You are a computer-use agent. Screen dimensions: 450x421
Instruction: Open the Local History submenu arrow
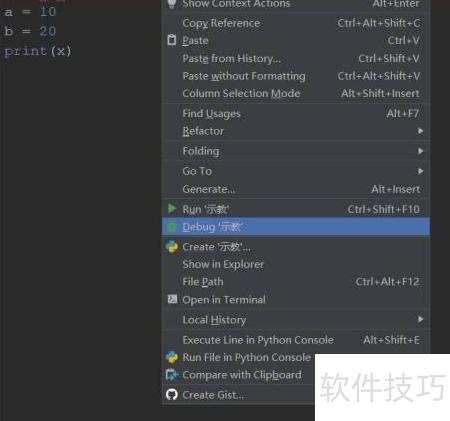coord(420,319)
